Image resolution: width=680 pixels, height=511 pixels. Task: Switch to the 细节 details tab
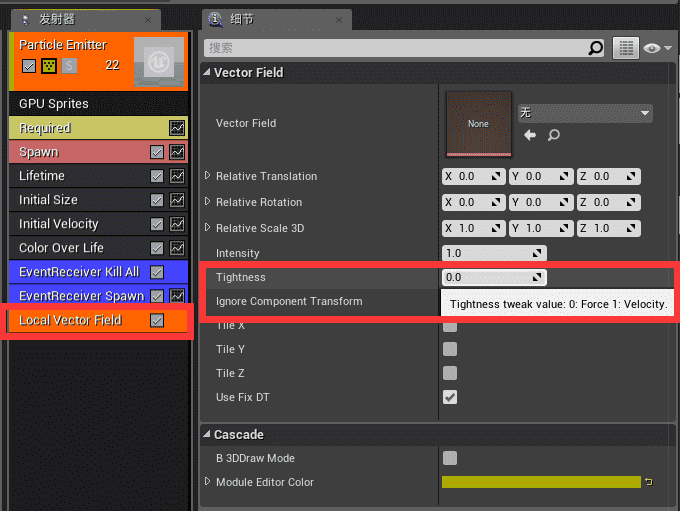238,19
